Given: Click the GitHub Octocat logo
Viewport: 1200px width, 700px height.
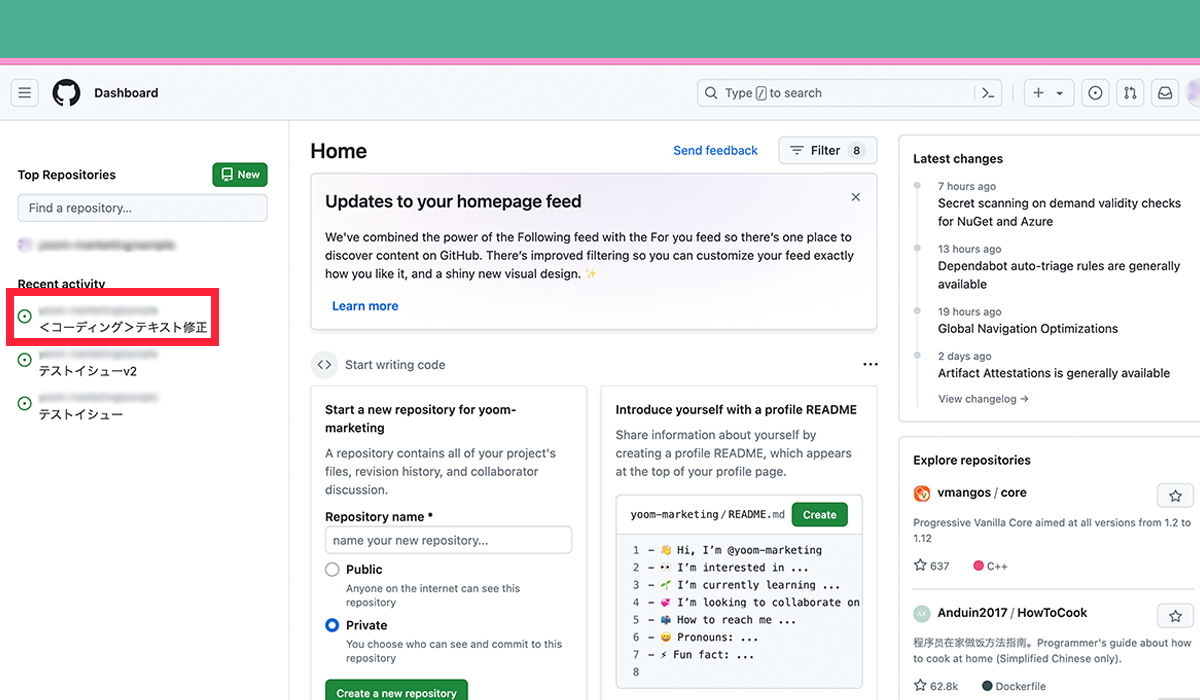Looking at the screenshot, I should (x=66, y=93).
